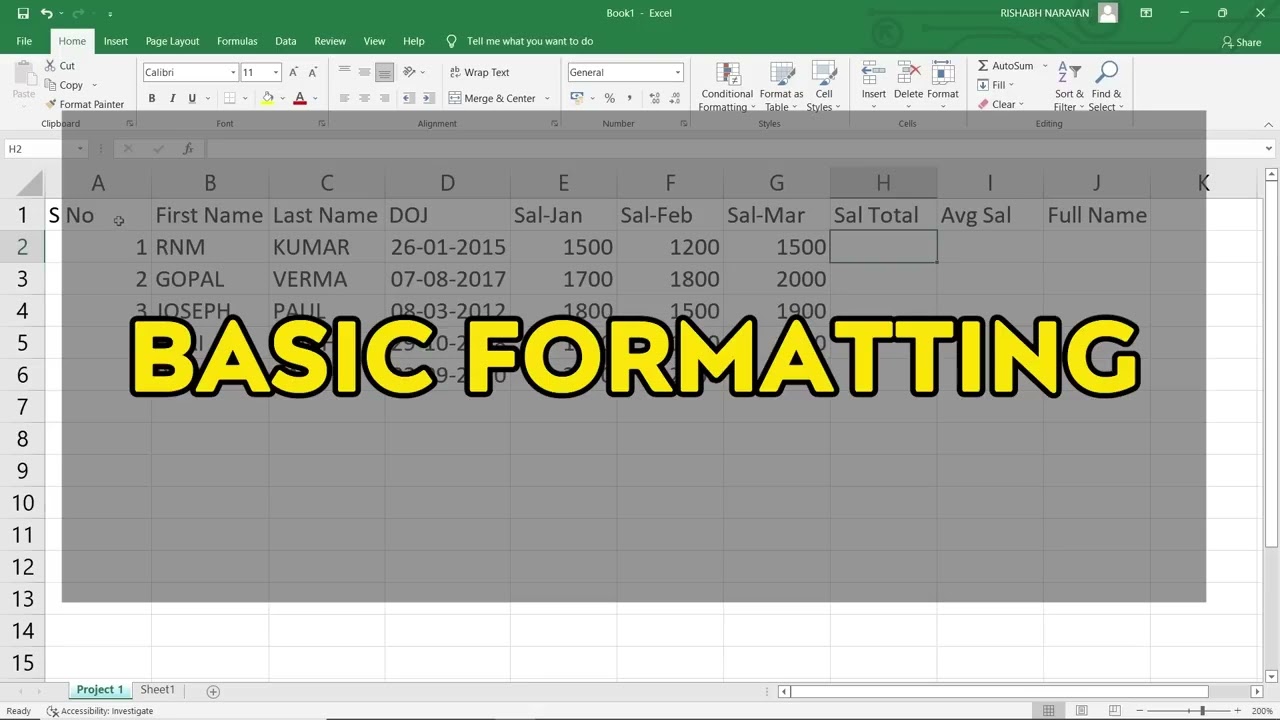Open the Fill dropdown

click(996, 85)
